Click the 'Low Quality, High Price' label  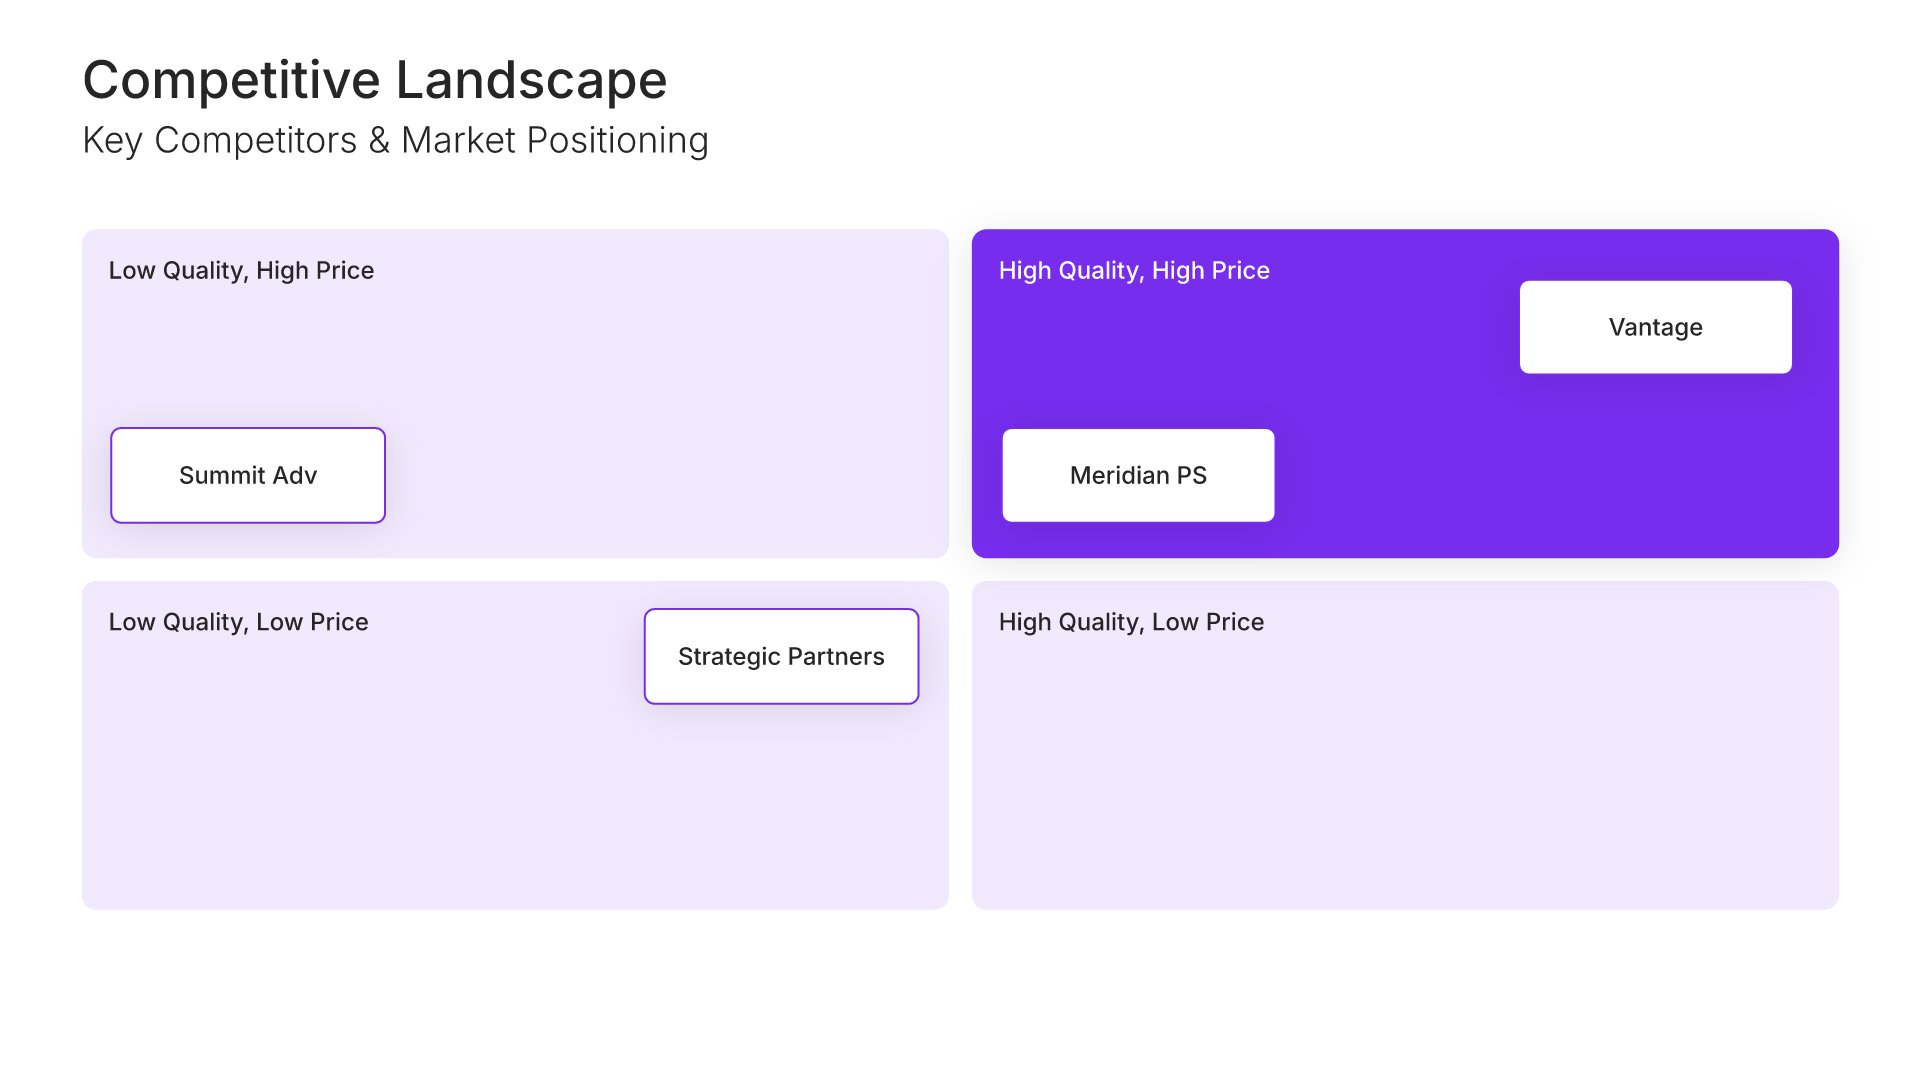pos(241,271)
